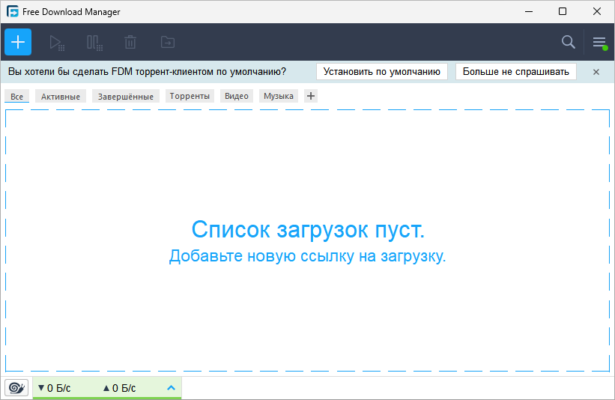Minimize the Free Download Manager window
This screenshot has height=400, width=615.
[x=529, y=11]
